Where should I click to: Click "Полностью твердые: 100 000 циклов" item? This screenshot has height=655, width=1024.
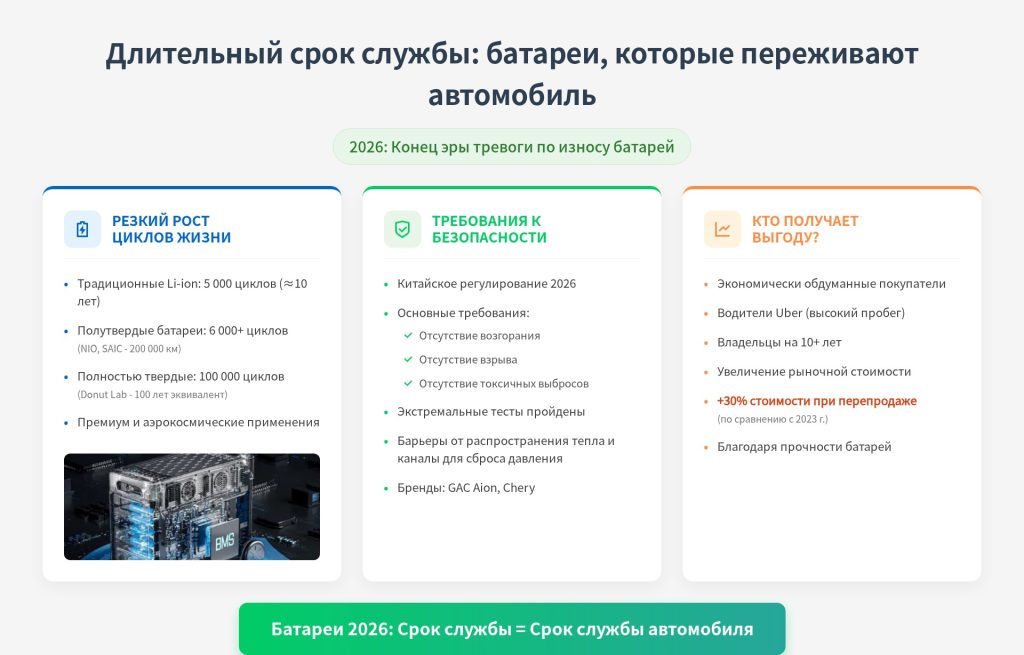click(181, 377)
